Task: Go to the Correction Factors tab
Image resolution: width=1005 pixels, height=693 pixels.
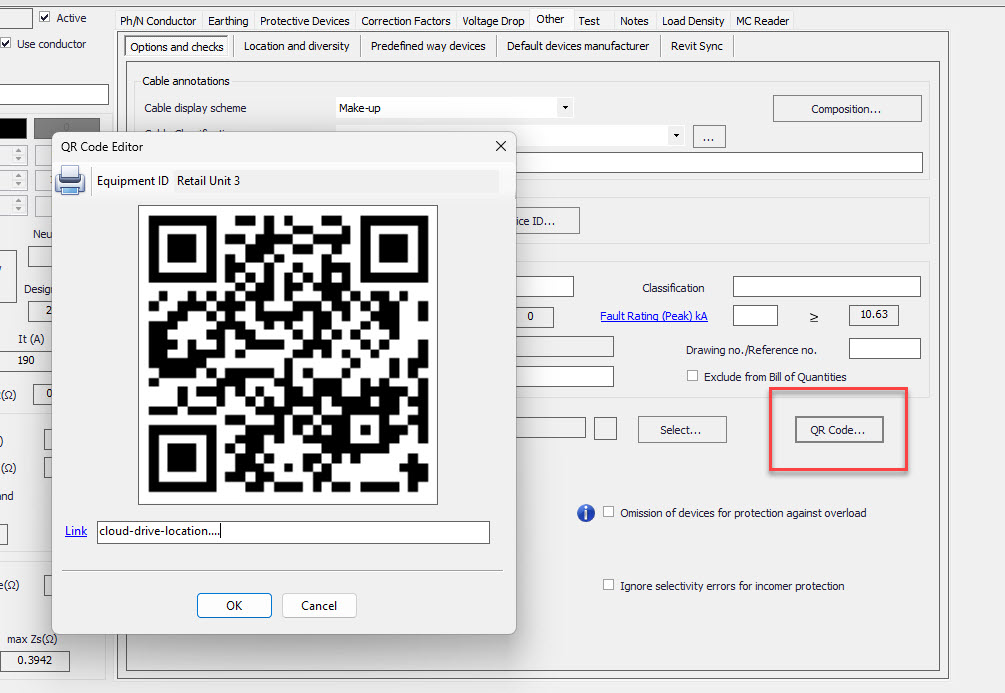Action: click(406, 21)
